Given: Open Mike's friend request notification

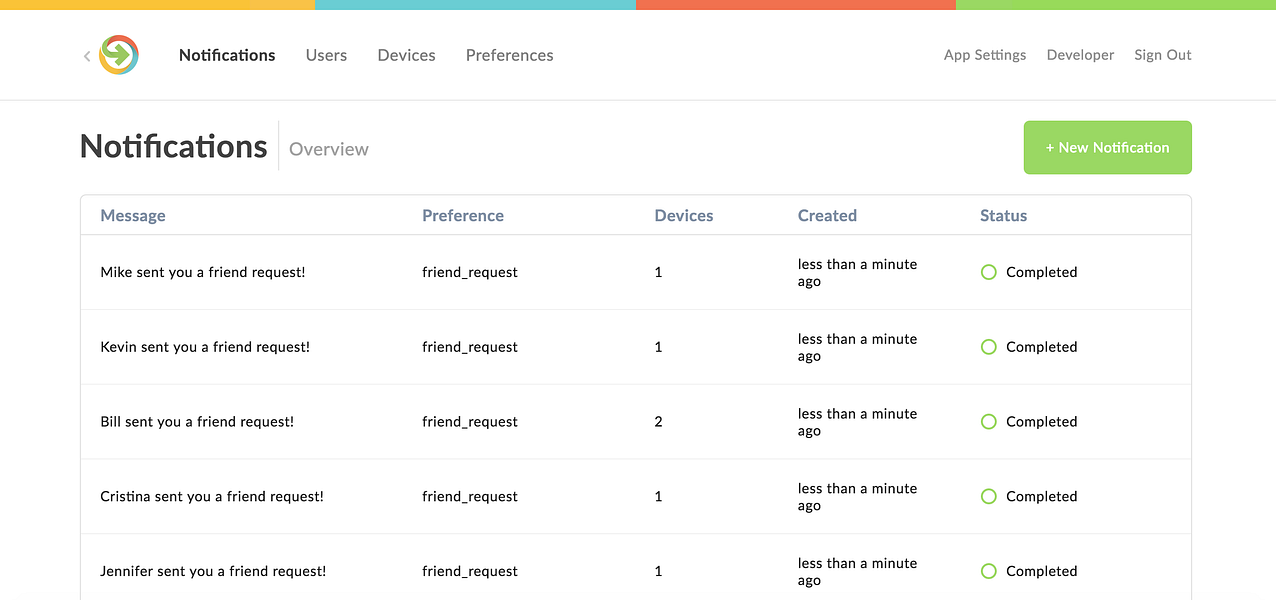Looking at the screenshot, I should (x=203, y=272).
